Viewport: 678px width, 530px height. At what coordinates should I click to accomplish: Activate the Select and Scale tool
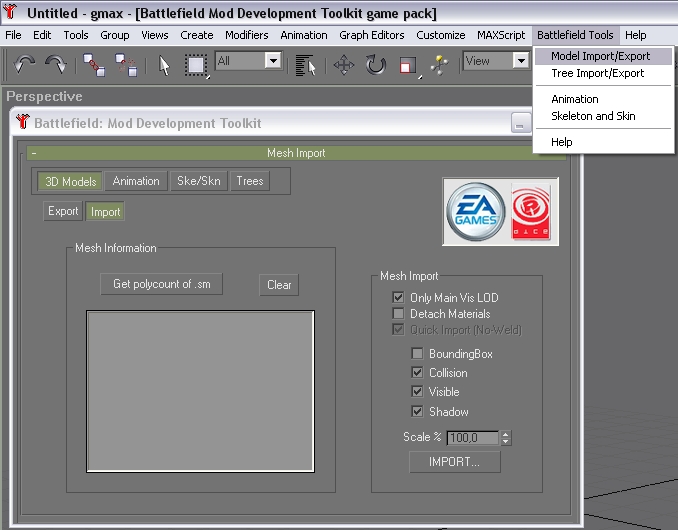coord(408,66)
